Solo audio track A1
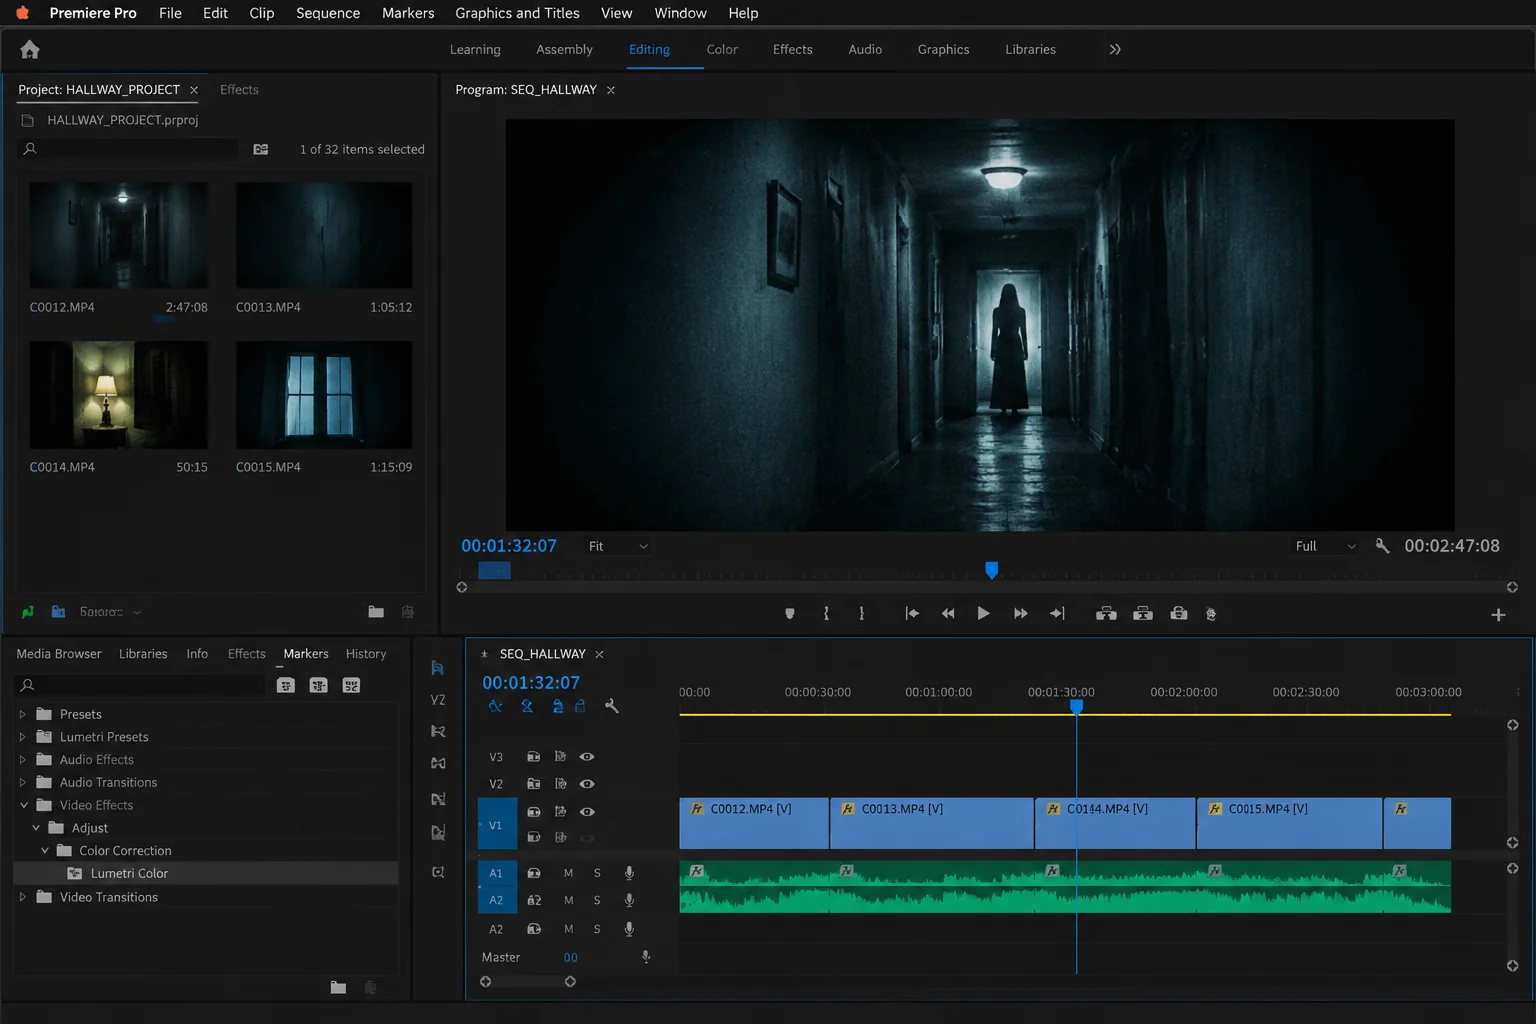 [597, 872]
